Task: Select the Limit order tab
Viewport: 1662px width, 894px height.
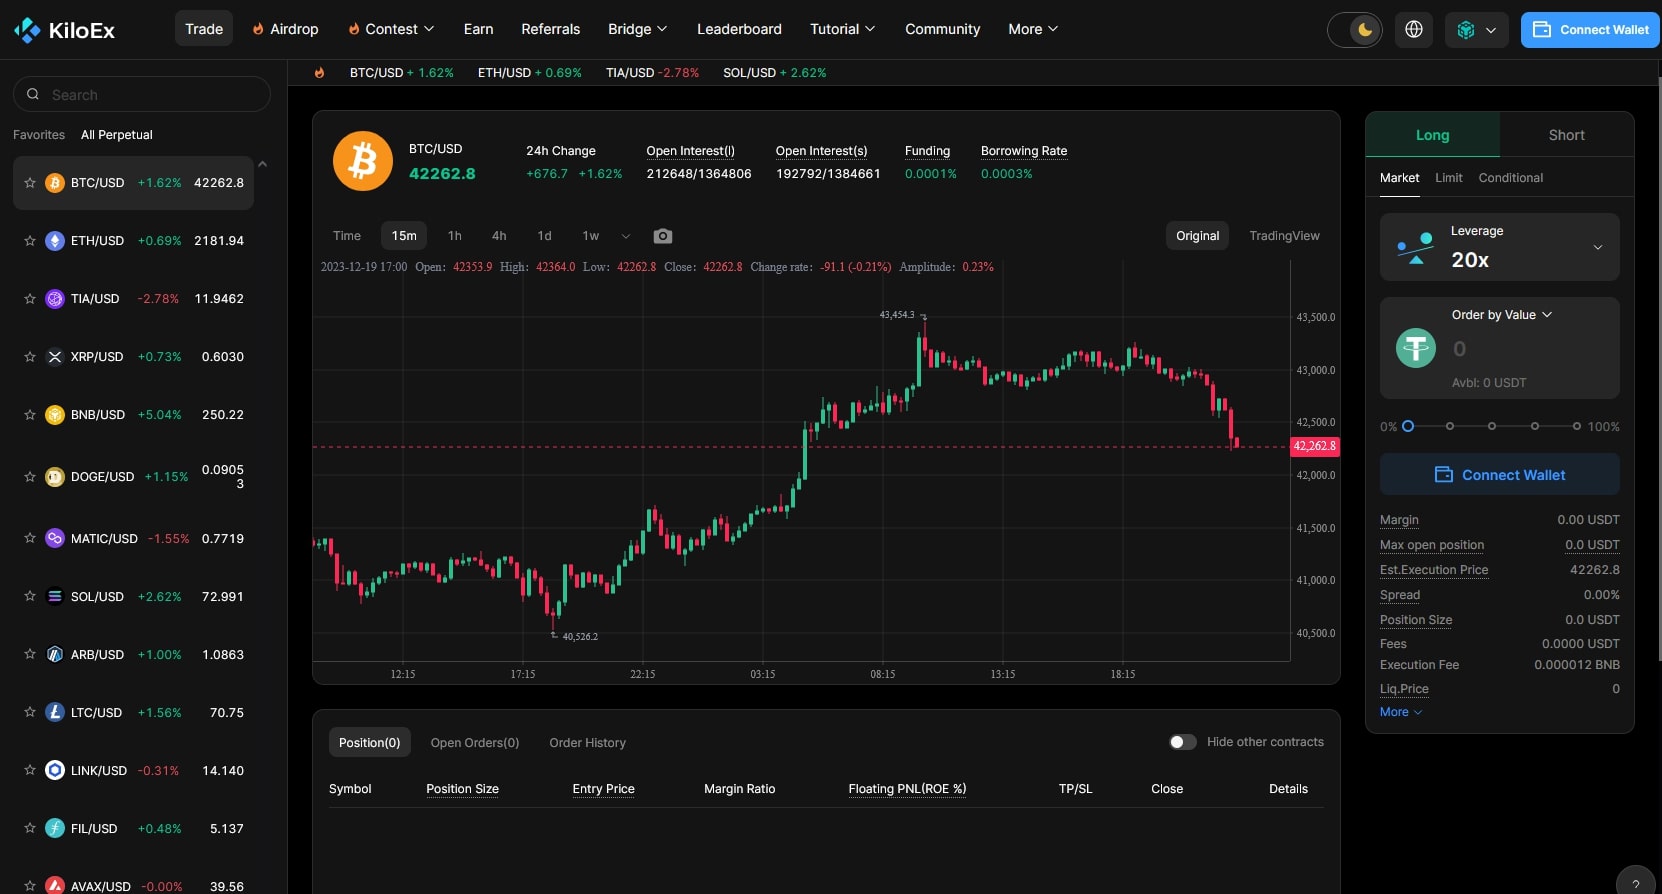Action: point(1449,178)
